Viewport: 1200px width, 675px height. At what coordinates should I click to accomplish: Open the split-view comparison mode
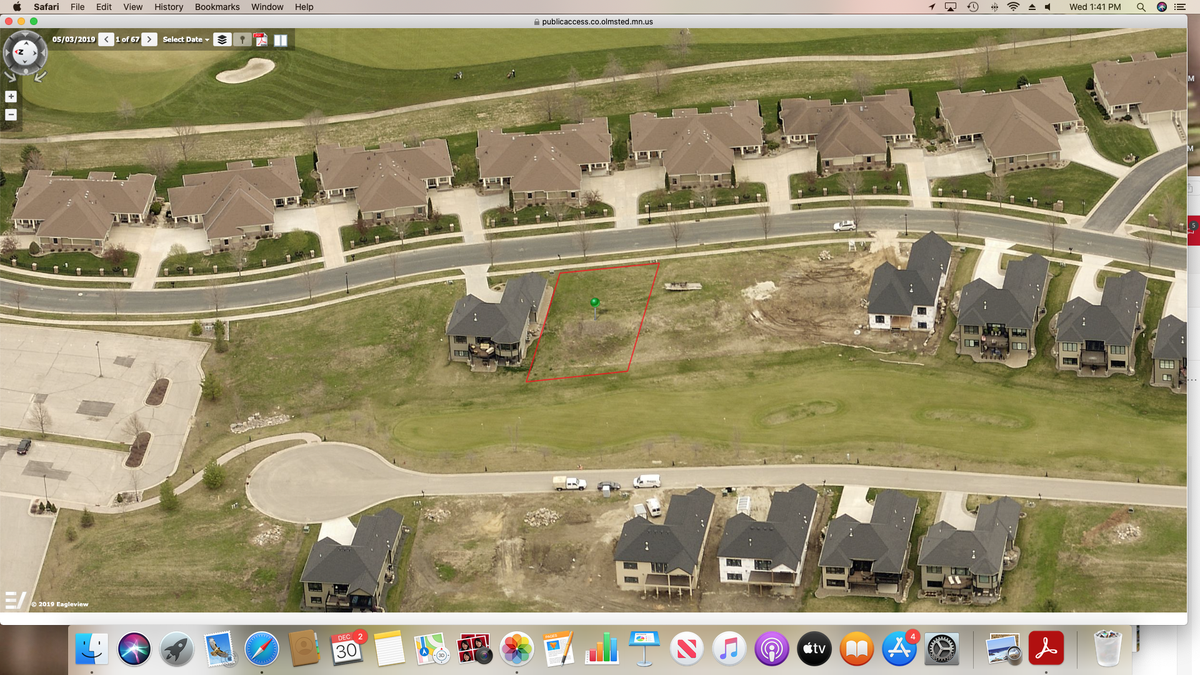282,40
